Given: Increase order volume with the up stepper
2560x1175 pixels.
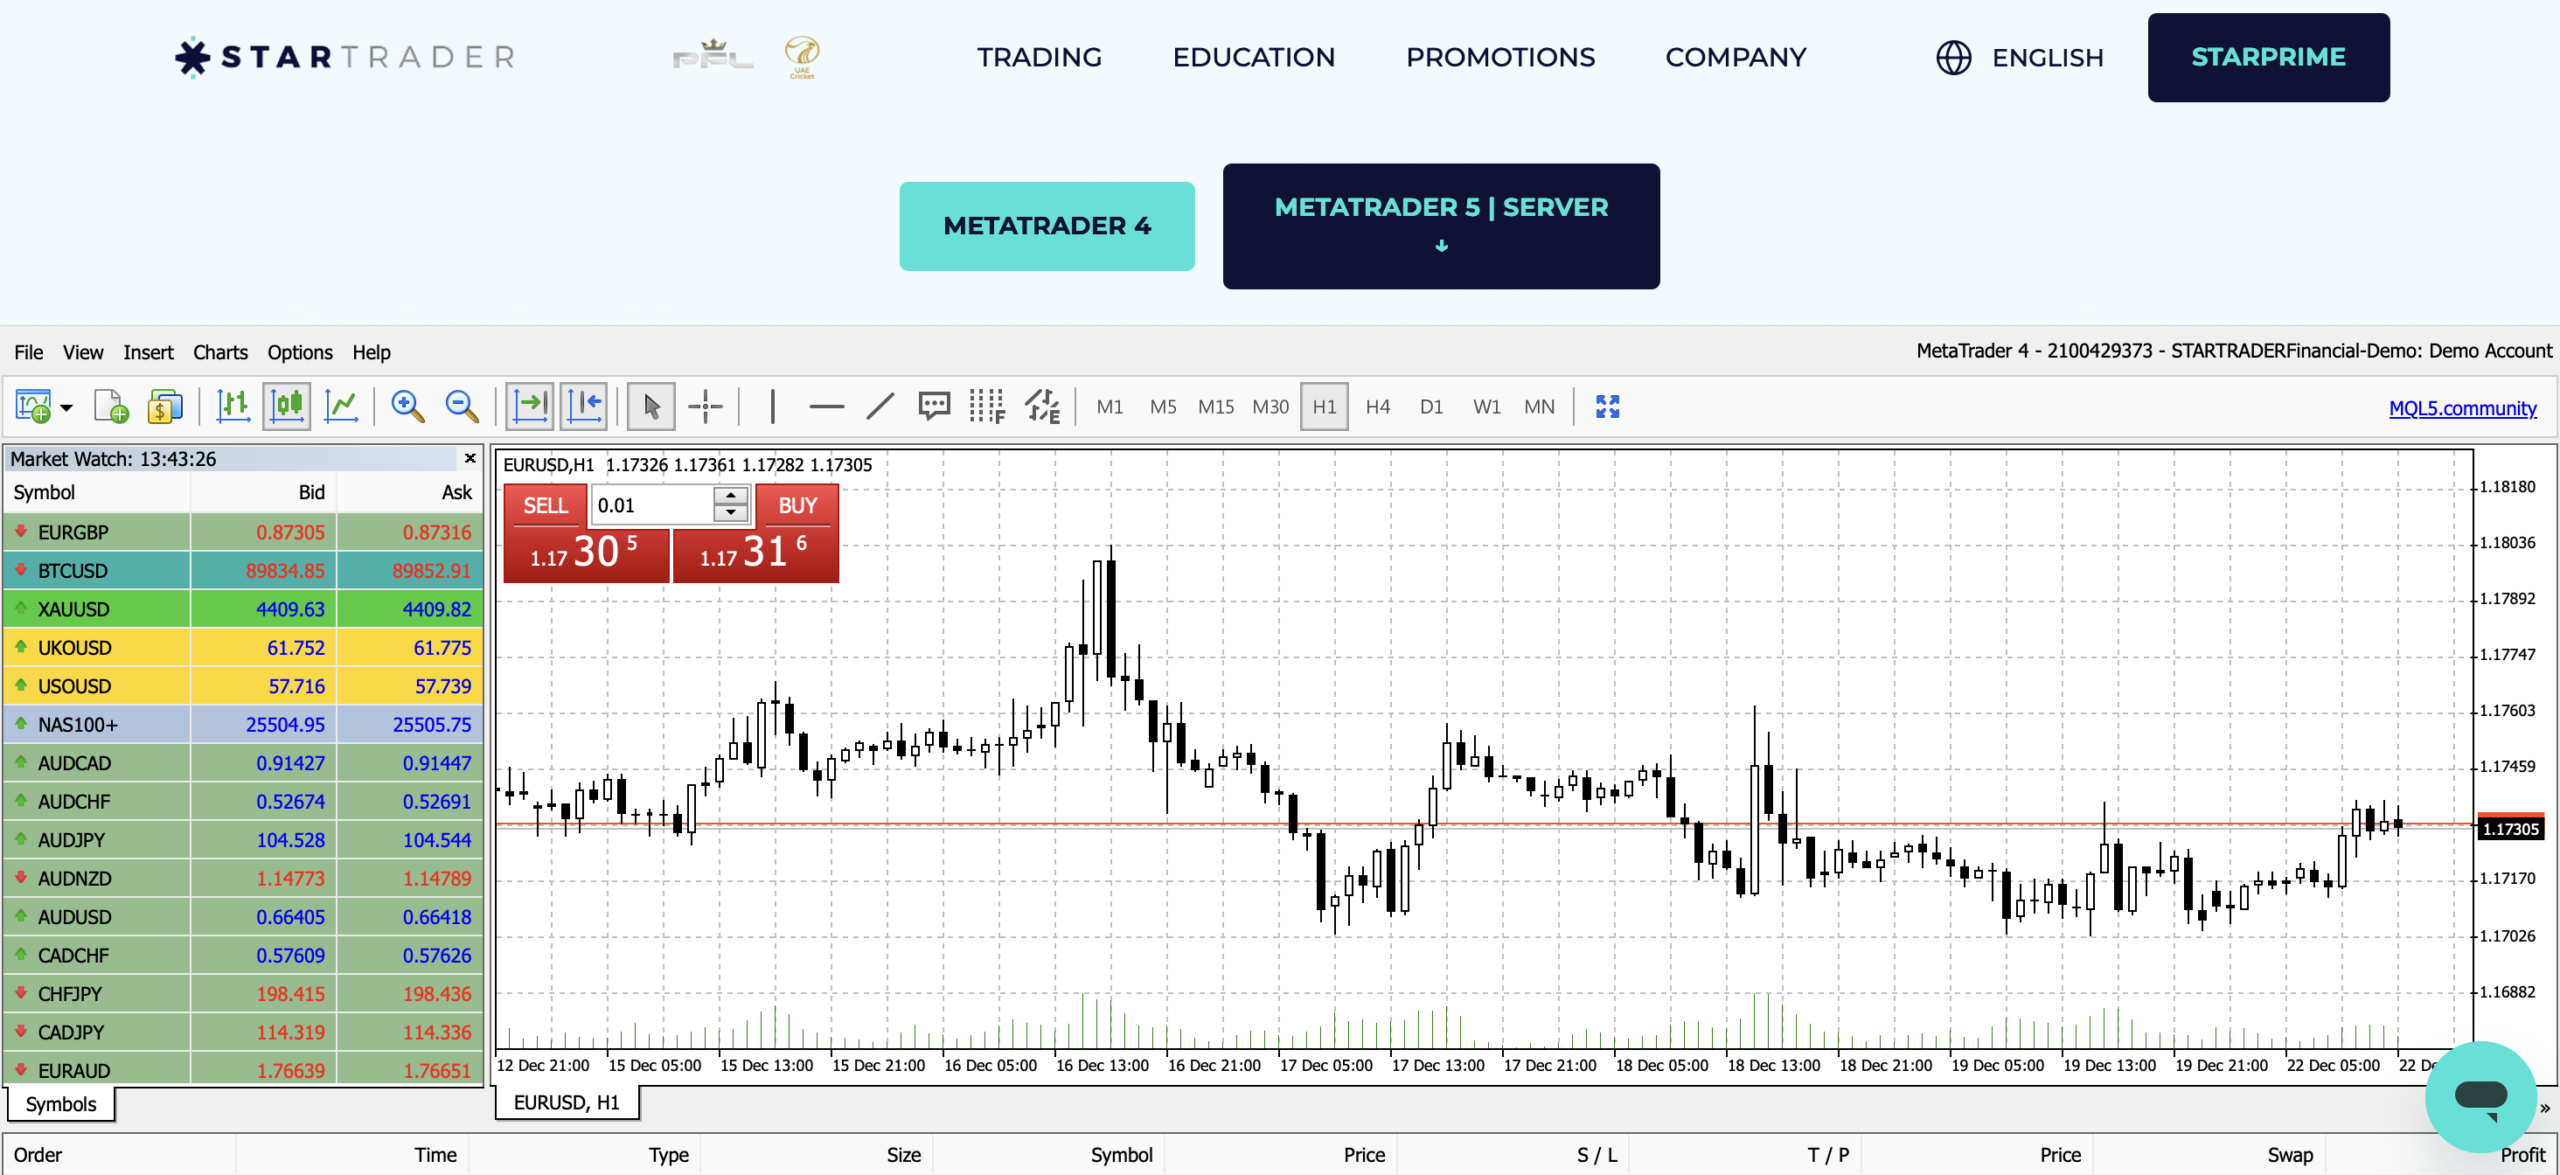Looking at the screenshot, I should 731,497.
